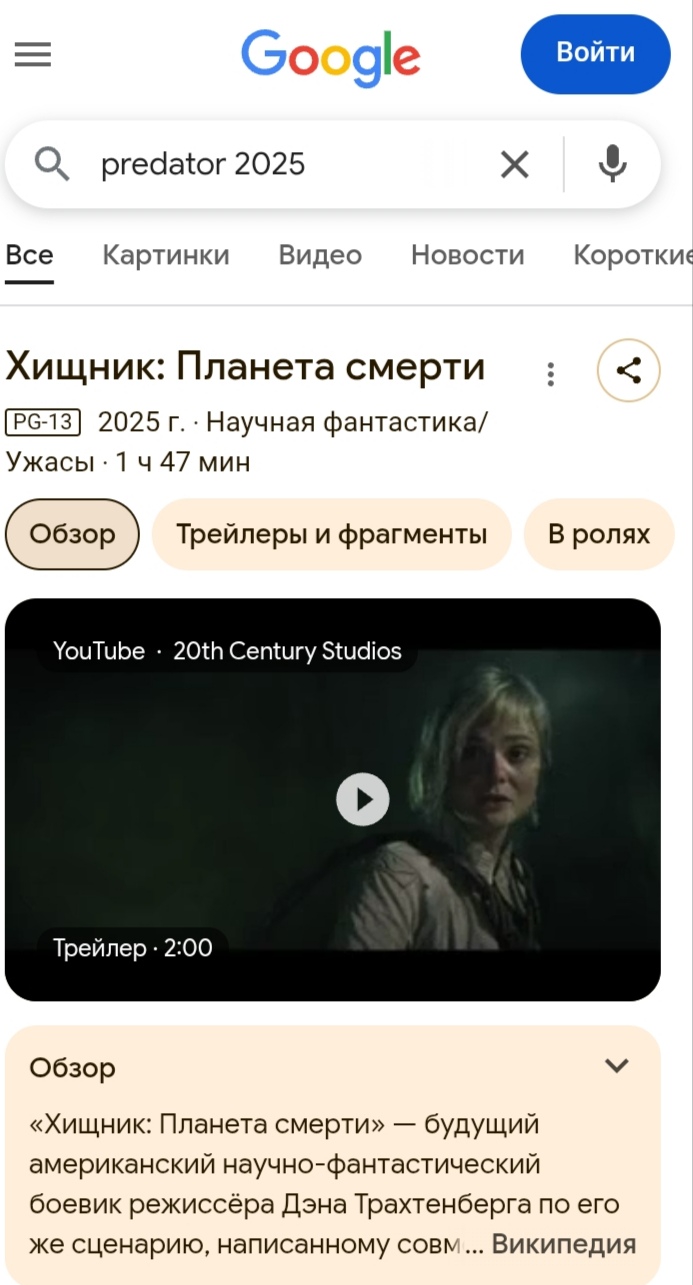693x1285 pixels.
Task: Open the Википедия source link
Action: click(564, 1245)
